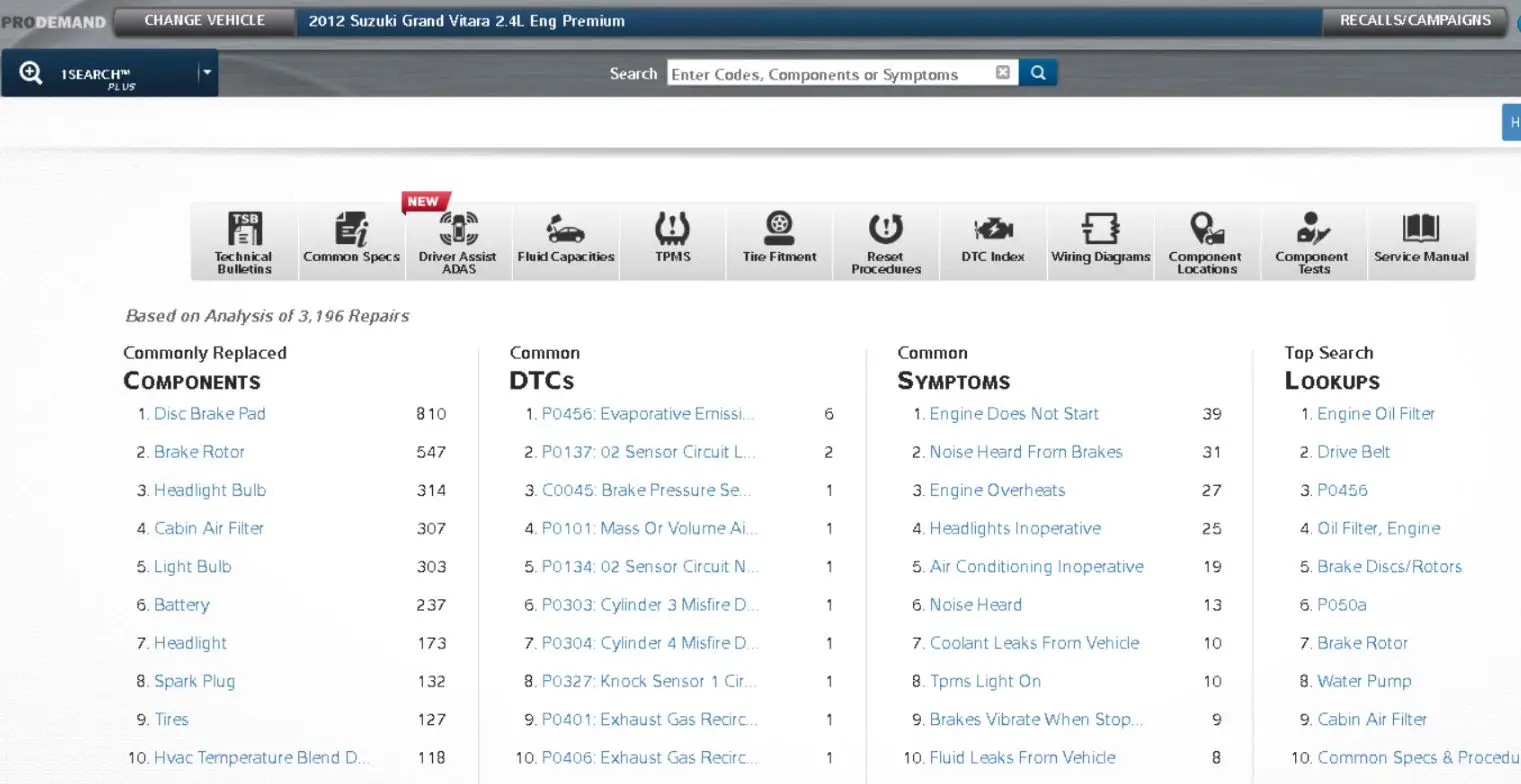1521x784 pixels.
Task: Open Coolant Leaks From Vehicle symptom
Action: tap(1034, 643)
